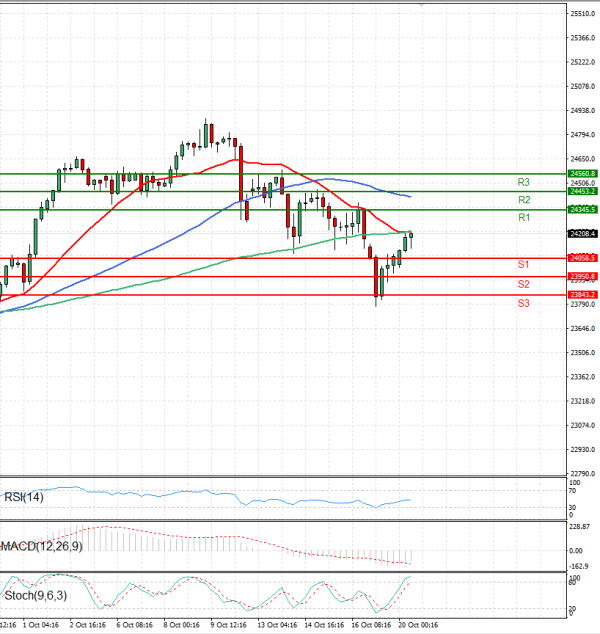Select the 23950.8 support price tag
The height and width of the screenshot is (634, 600).
point(581,276)
